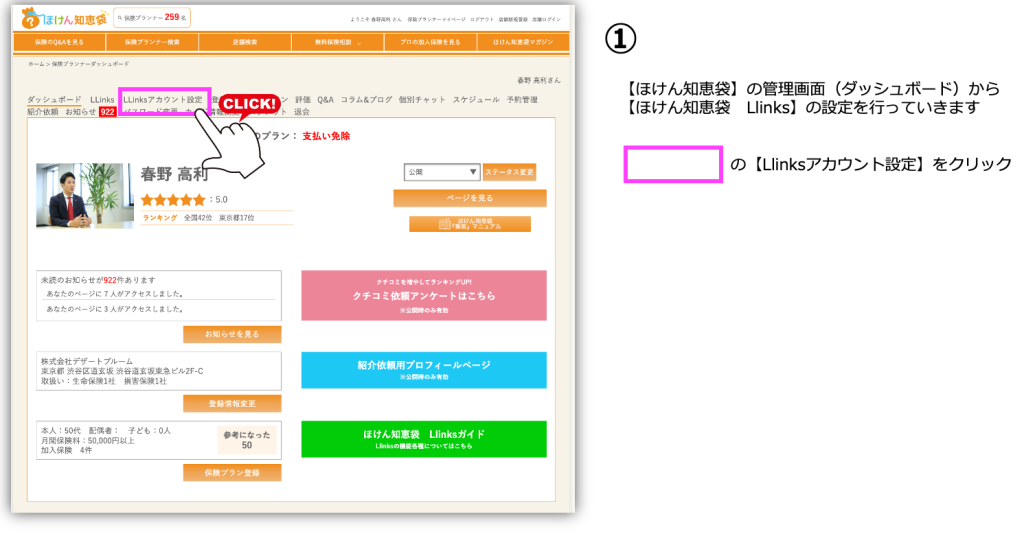1024x534 pixels.
Task: Expand the 無料保険相談 menu chevron
Action: (x=359, y=43)
